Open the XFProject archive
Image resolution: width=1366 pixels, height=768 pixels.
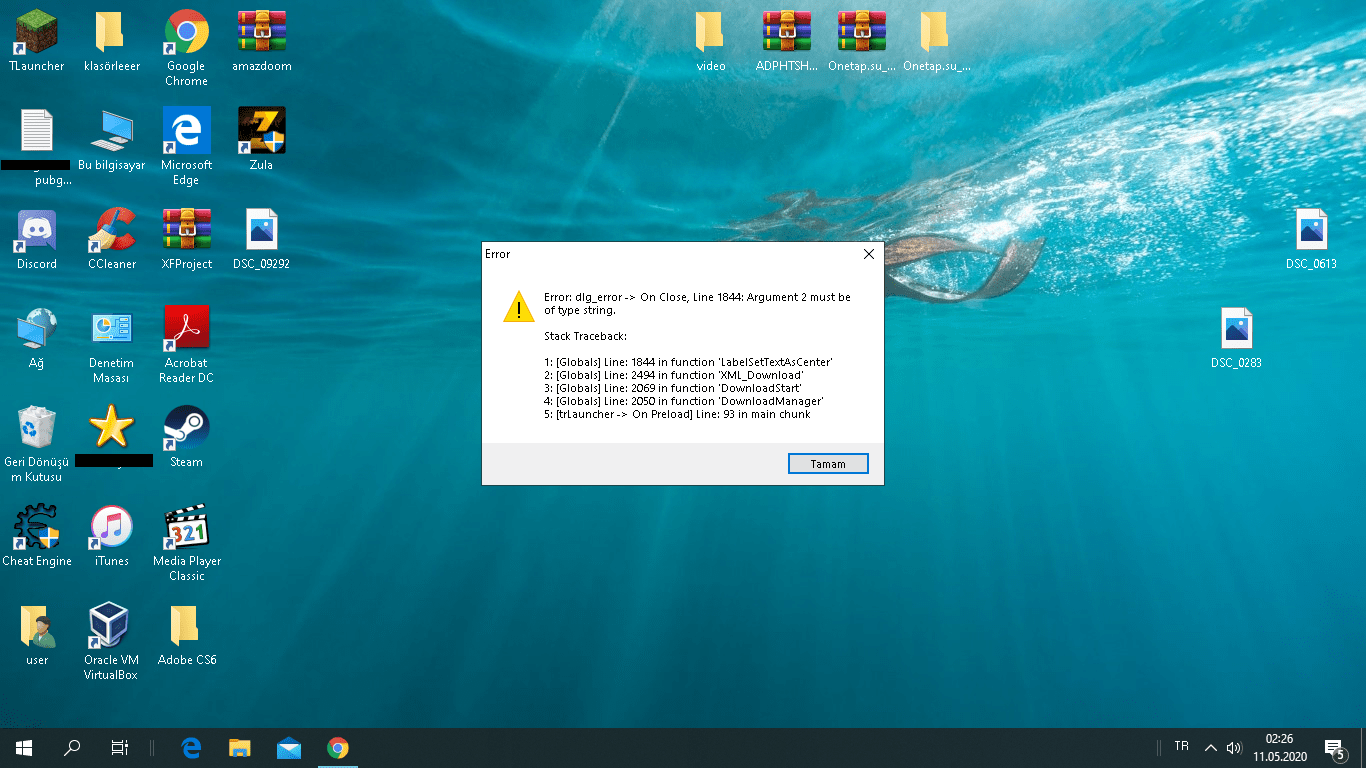186,240
